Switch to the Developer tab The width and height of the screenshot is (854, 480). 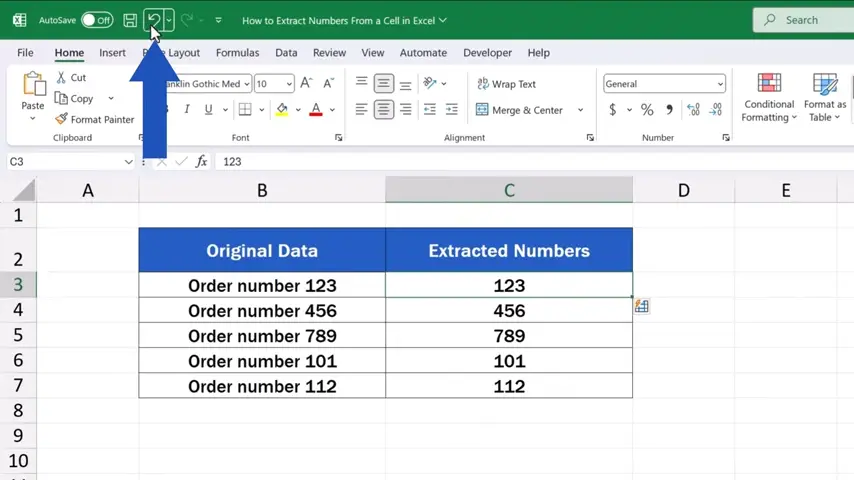tap(487, 53)
